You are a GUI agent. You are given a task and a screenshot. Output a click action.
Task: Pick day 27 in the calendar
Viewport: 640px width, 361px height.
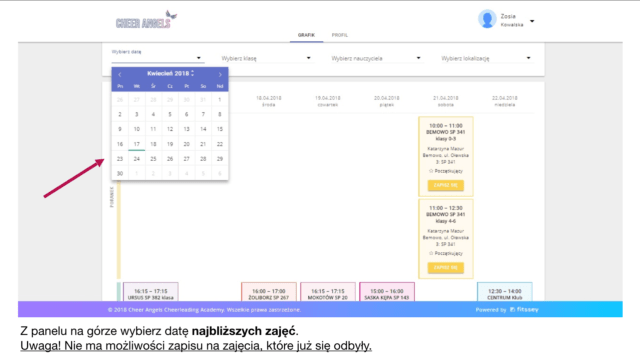[x=187, y=159]
